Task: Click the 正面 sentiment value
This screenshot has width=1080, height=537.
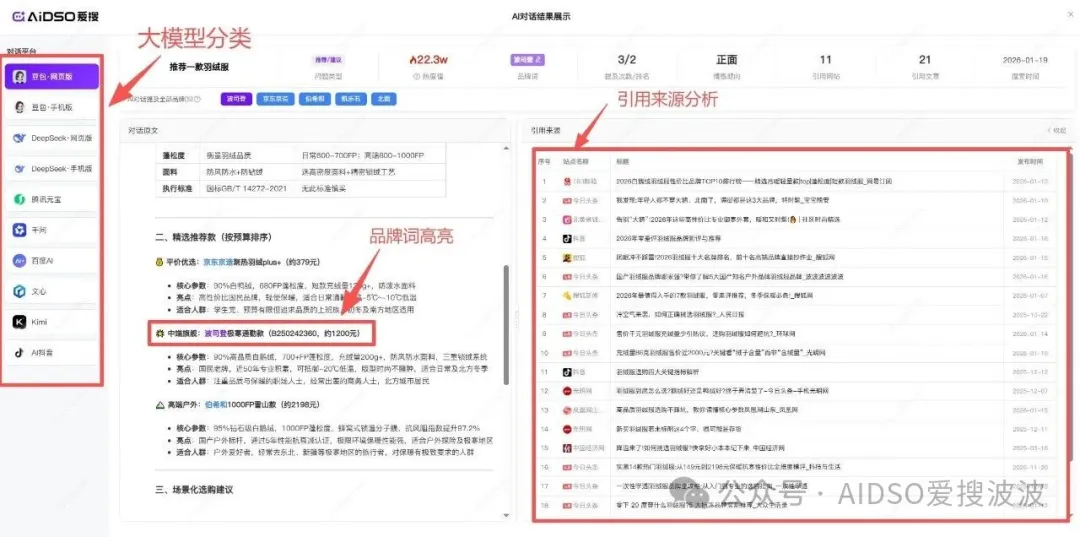Action: click(727, 60)
